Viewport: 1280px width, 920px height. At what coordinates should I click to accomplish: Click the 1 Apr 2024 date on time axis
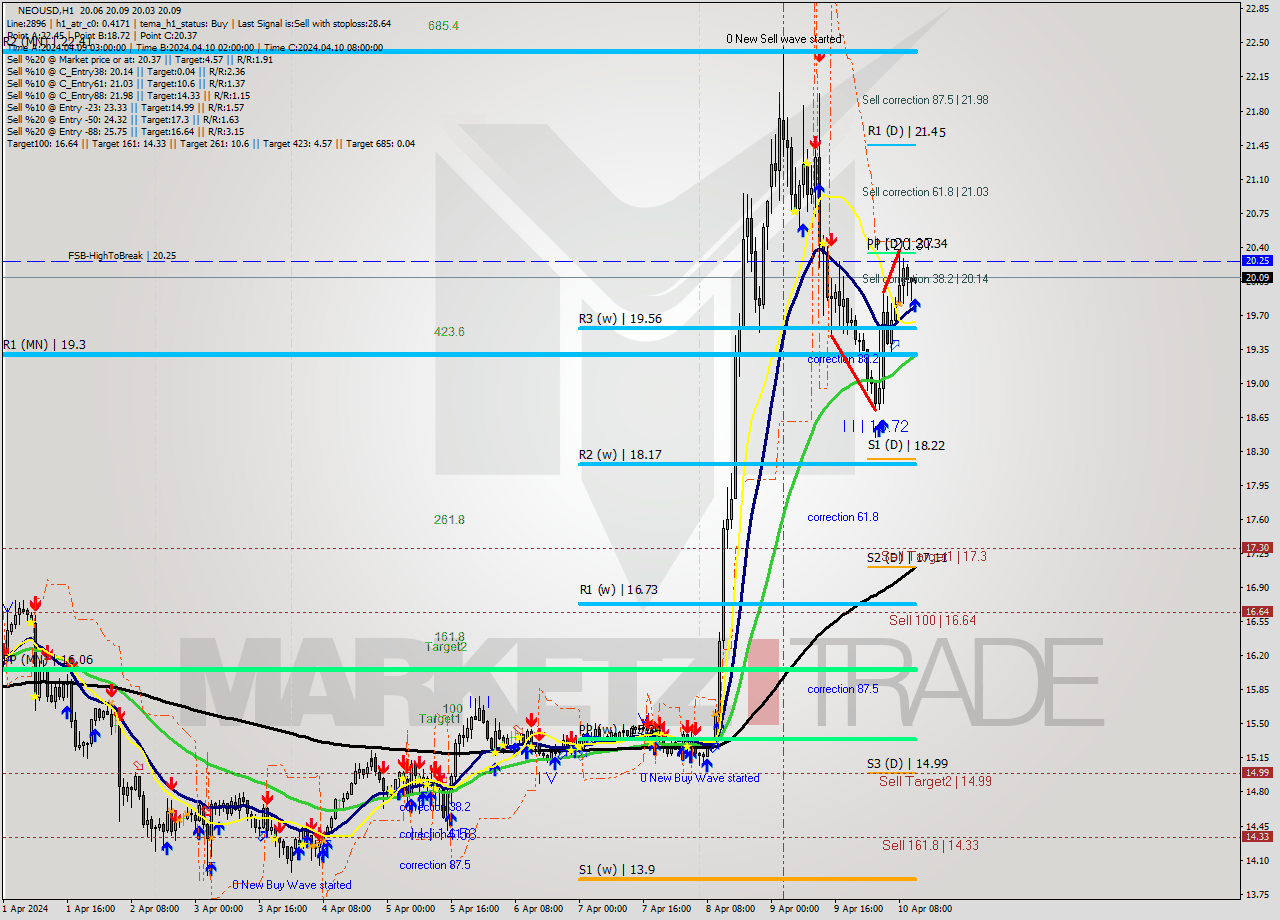click(24, 909)
